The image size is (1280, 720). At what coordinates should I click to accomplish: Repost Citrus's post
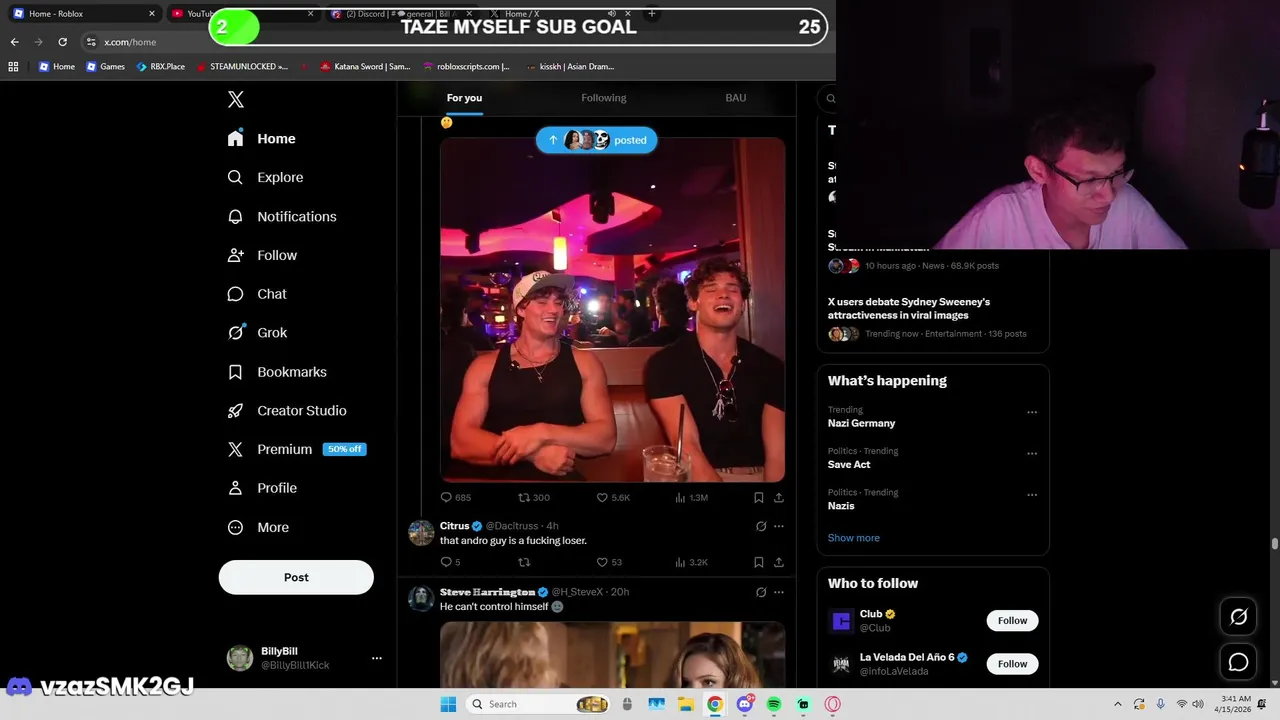point(524,562)
